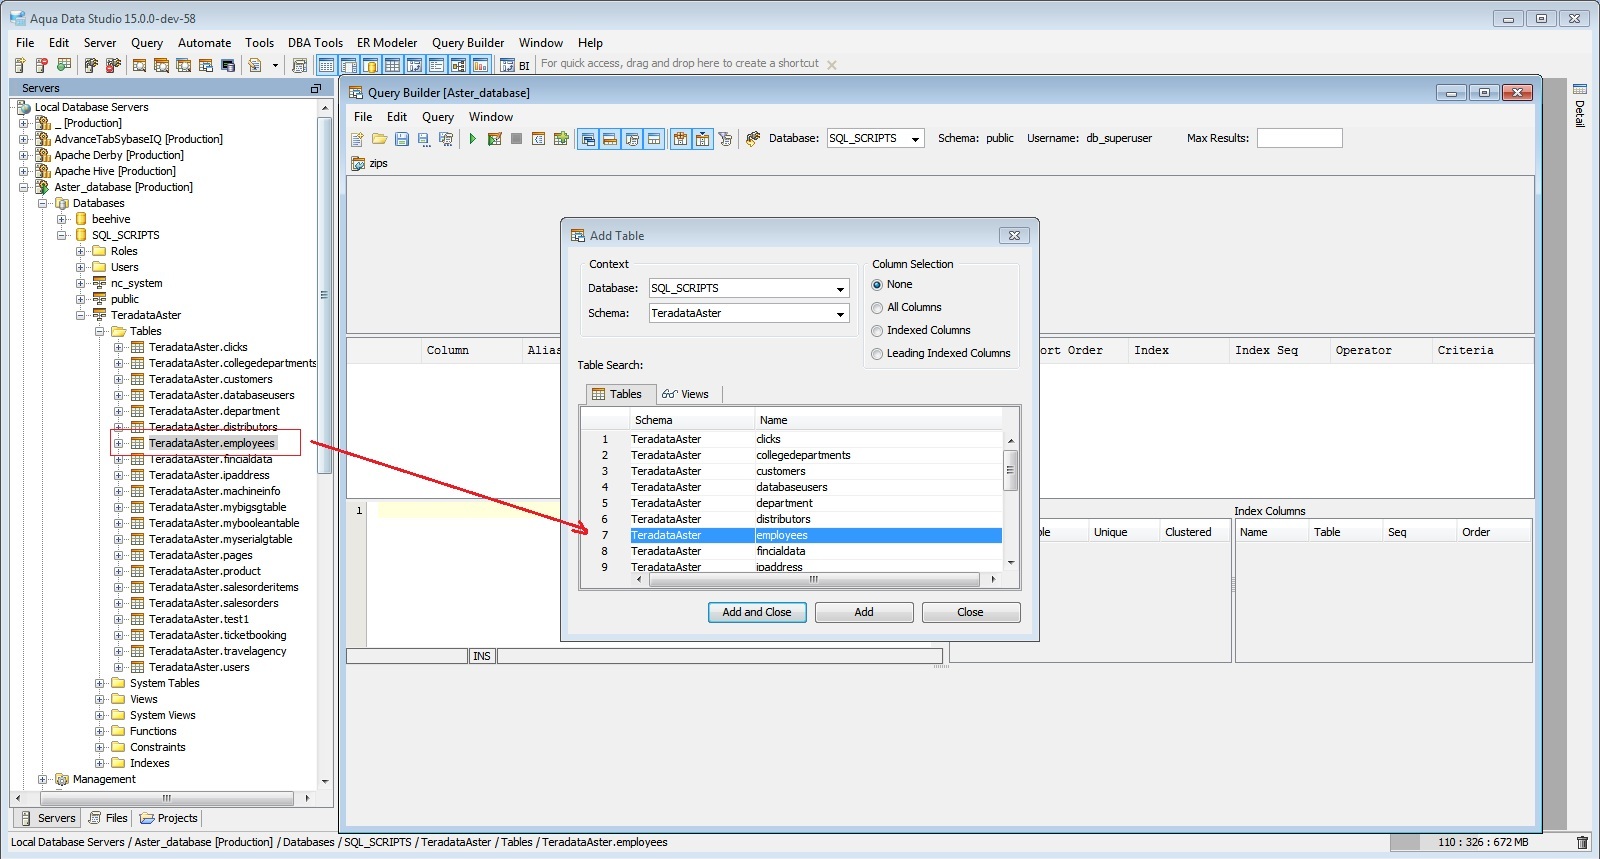This screenshot has width=1600, height=859.
Task: Expand the System Tables folder
Action: click(x=100, y=683)
